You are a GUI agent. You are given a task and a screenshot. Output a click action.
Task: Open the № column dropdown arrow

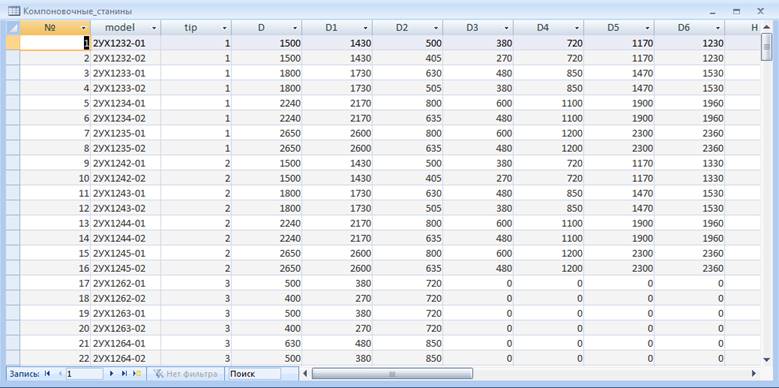point(83,28)
